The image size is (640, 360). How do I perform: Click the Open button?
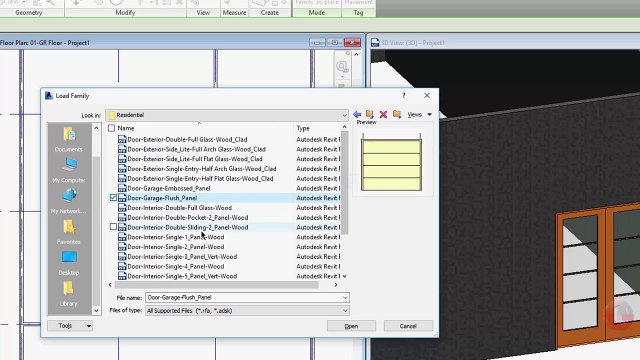click(x=351, y=326)
